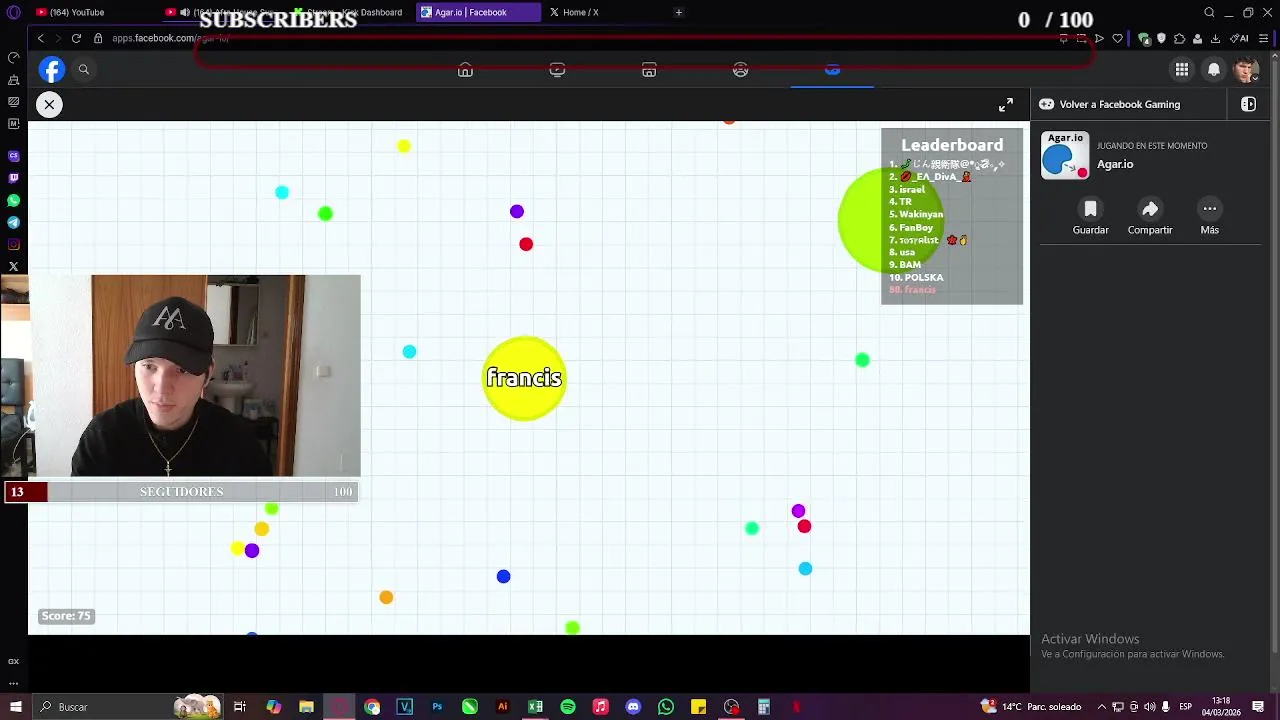Screen dimensions: 1280x720
Task: Open Chrome from the taskbar
Action: pos(372,707)
